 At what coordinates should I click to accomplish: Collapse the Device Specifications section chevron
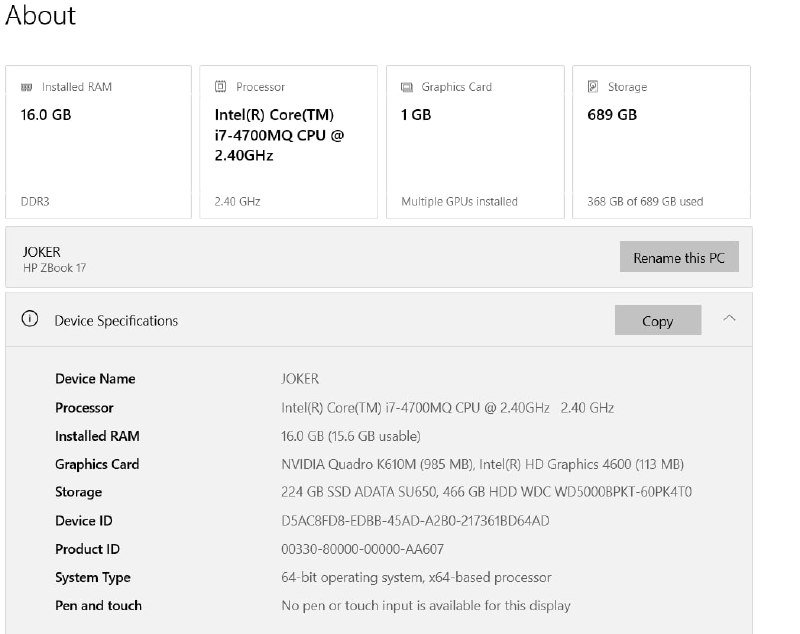point(729,318)
